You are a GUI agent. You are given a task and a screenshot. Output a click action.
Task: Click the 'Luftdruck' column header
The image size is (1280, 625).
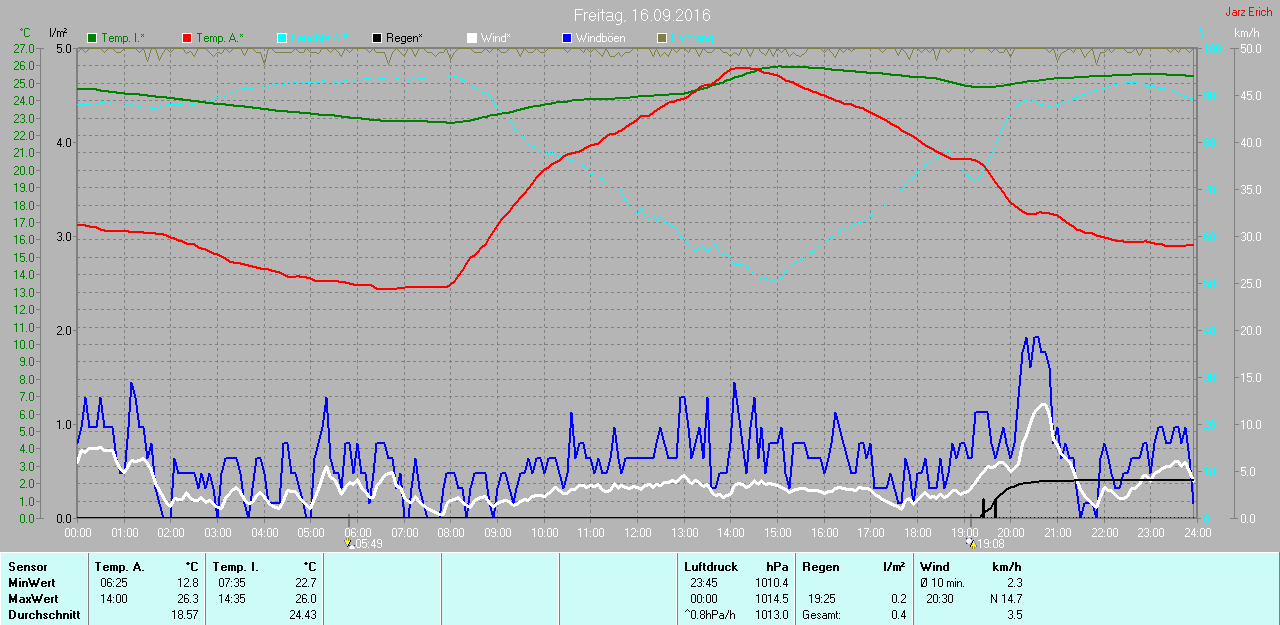point(709,567)
